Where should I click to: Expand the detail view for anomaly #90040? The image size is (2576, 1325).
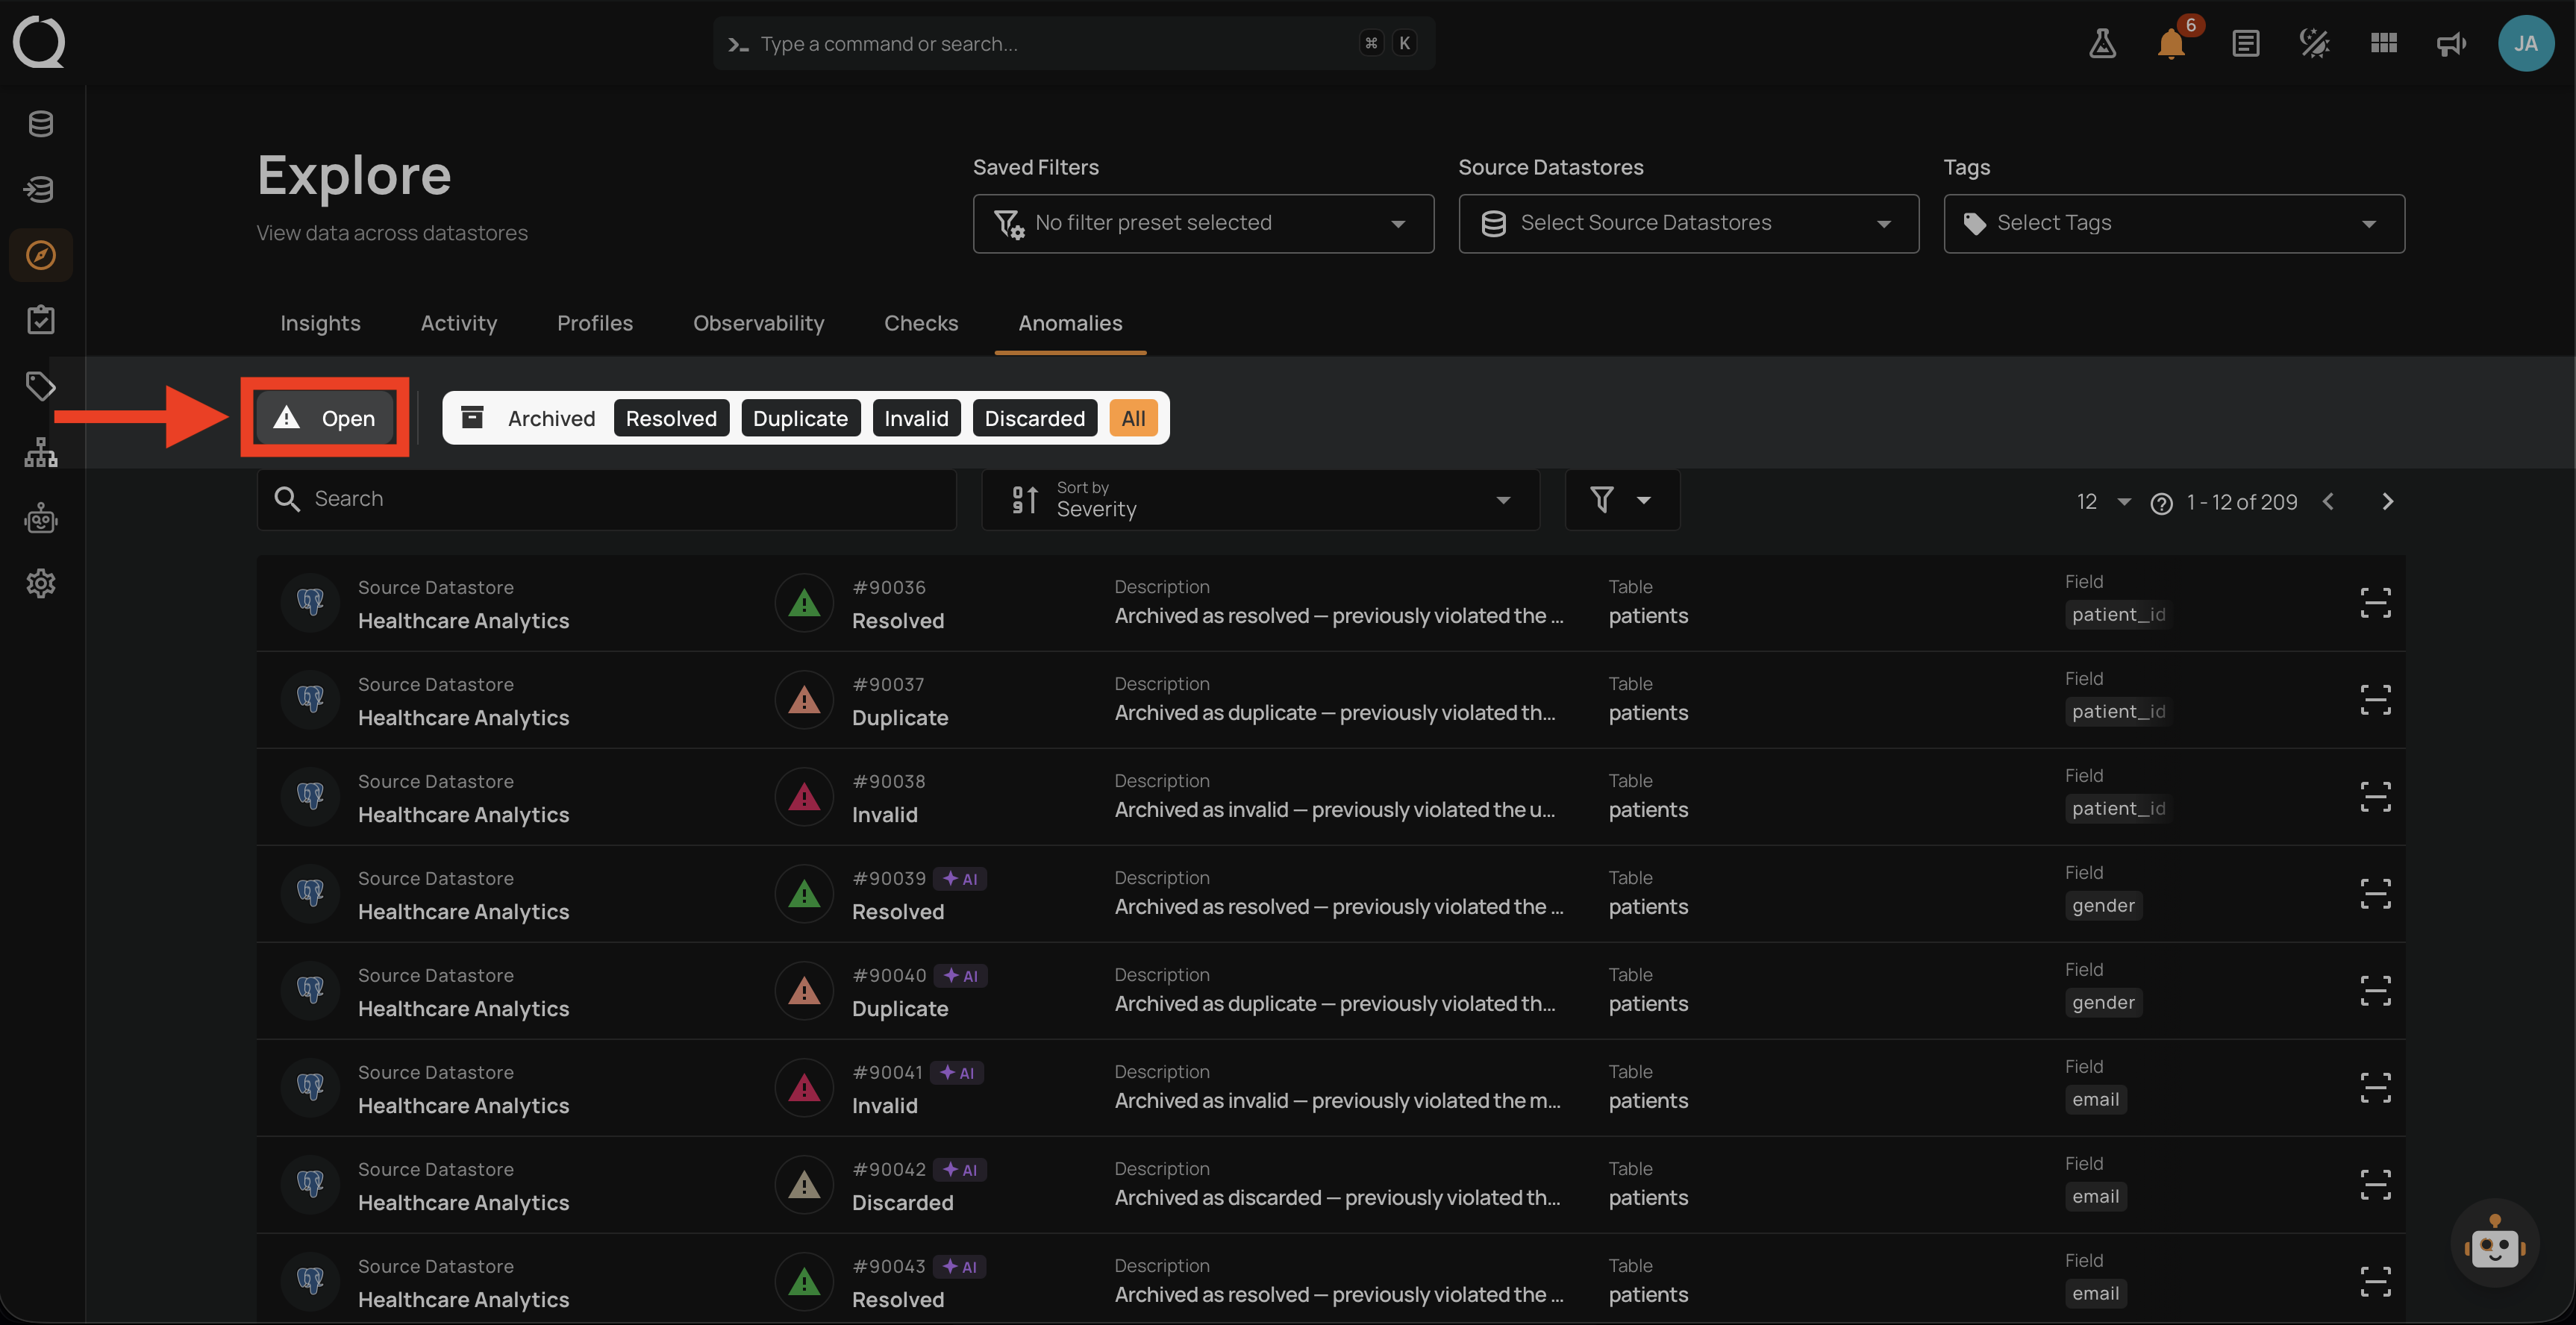(2375, 991)
